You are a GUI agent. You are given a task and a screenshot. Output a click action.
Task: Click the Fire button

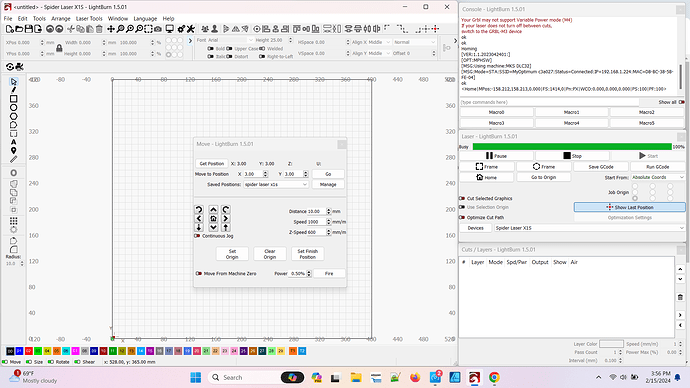pos(329,274)
